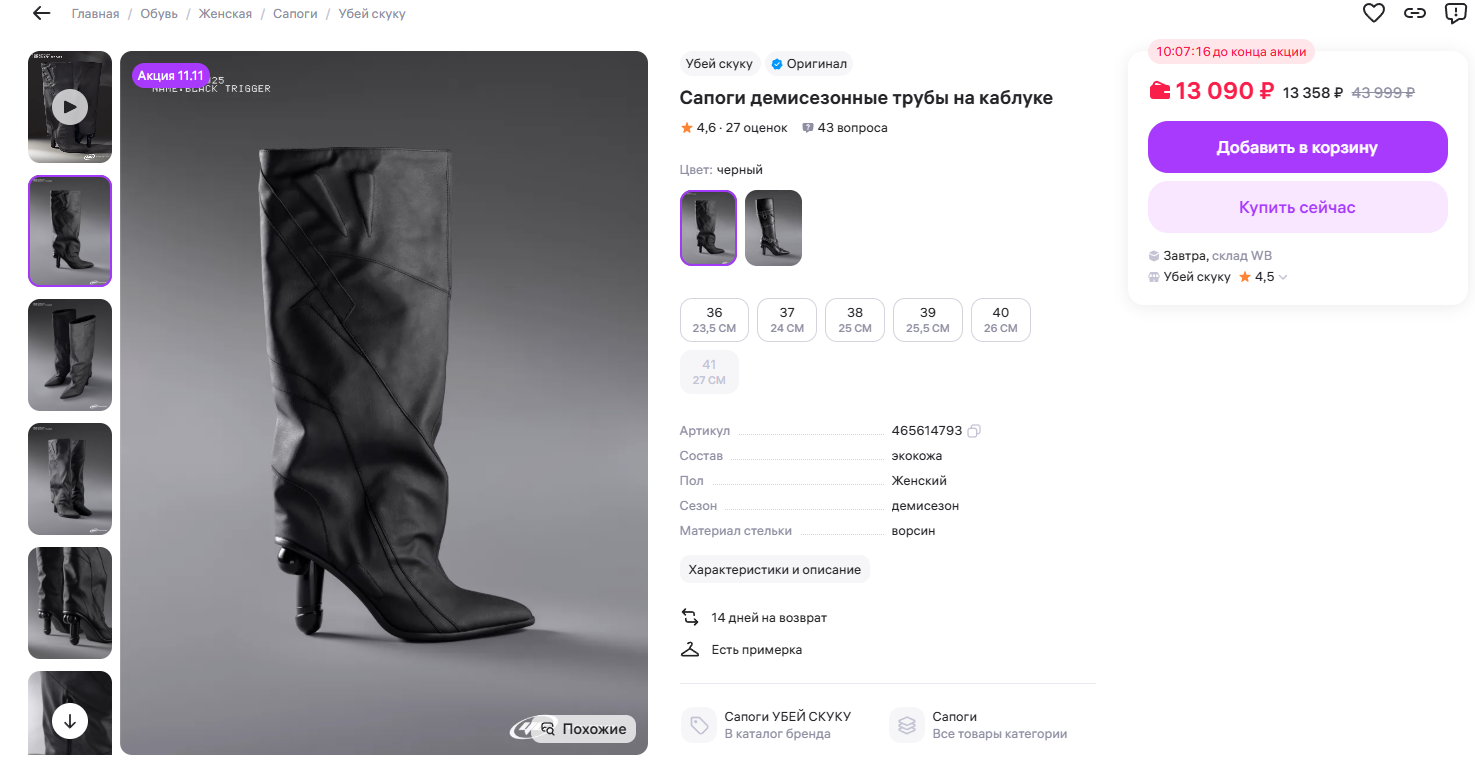
Task: Report the listing using the exclamation bubble icon
Action: (1455, 13)
